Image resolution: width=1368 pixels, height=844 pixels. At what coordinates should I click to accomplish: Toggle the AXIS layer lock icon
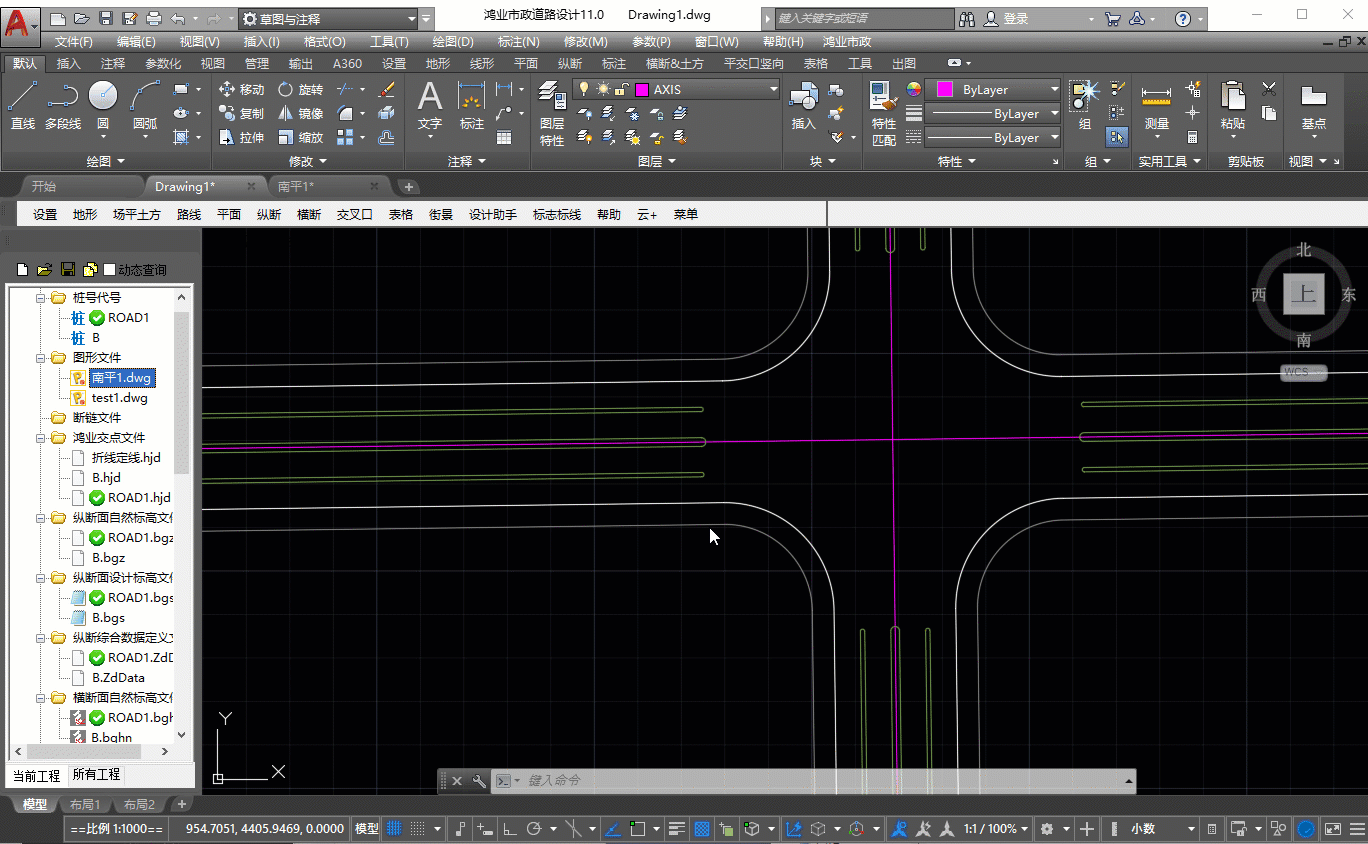(x=620, y=89)
